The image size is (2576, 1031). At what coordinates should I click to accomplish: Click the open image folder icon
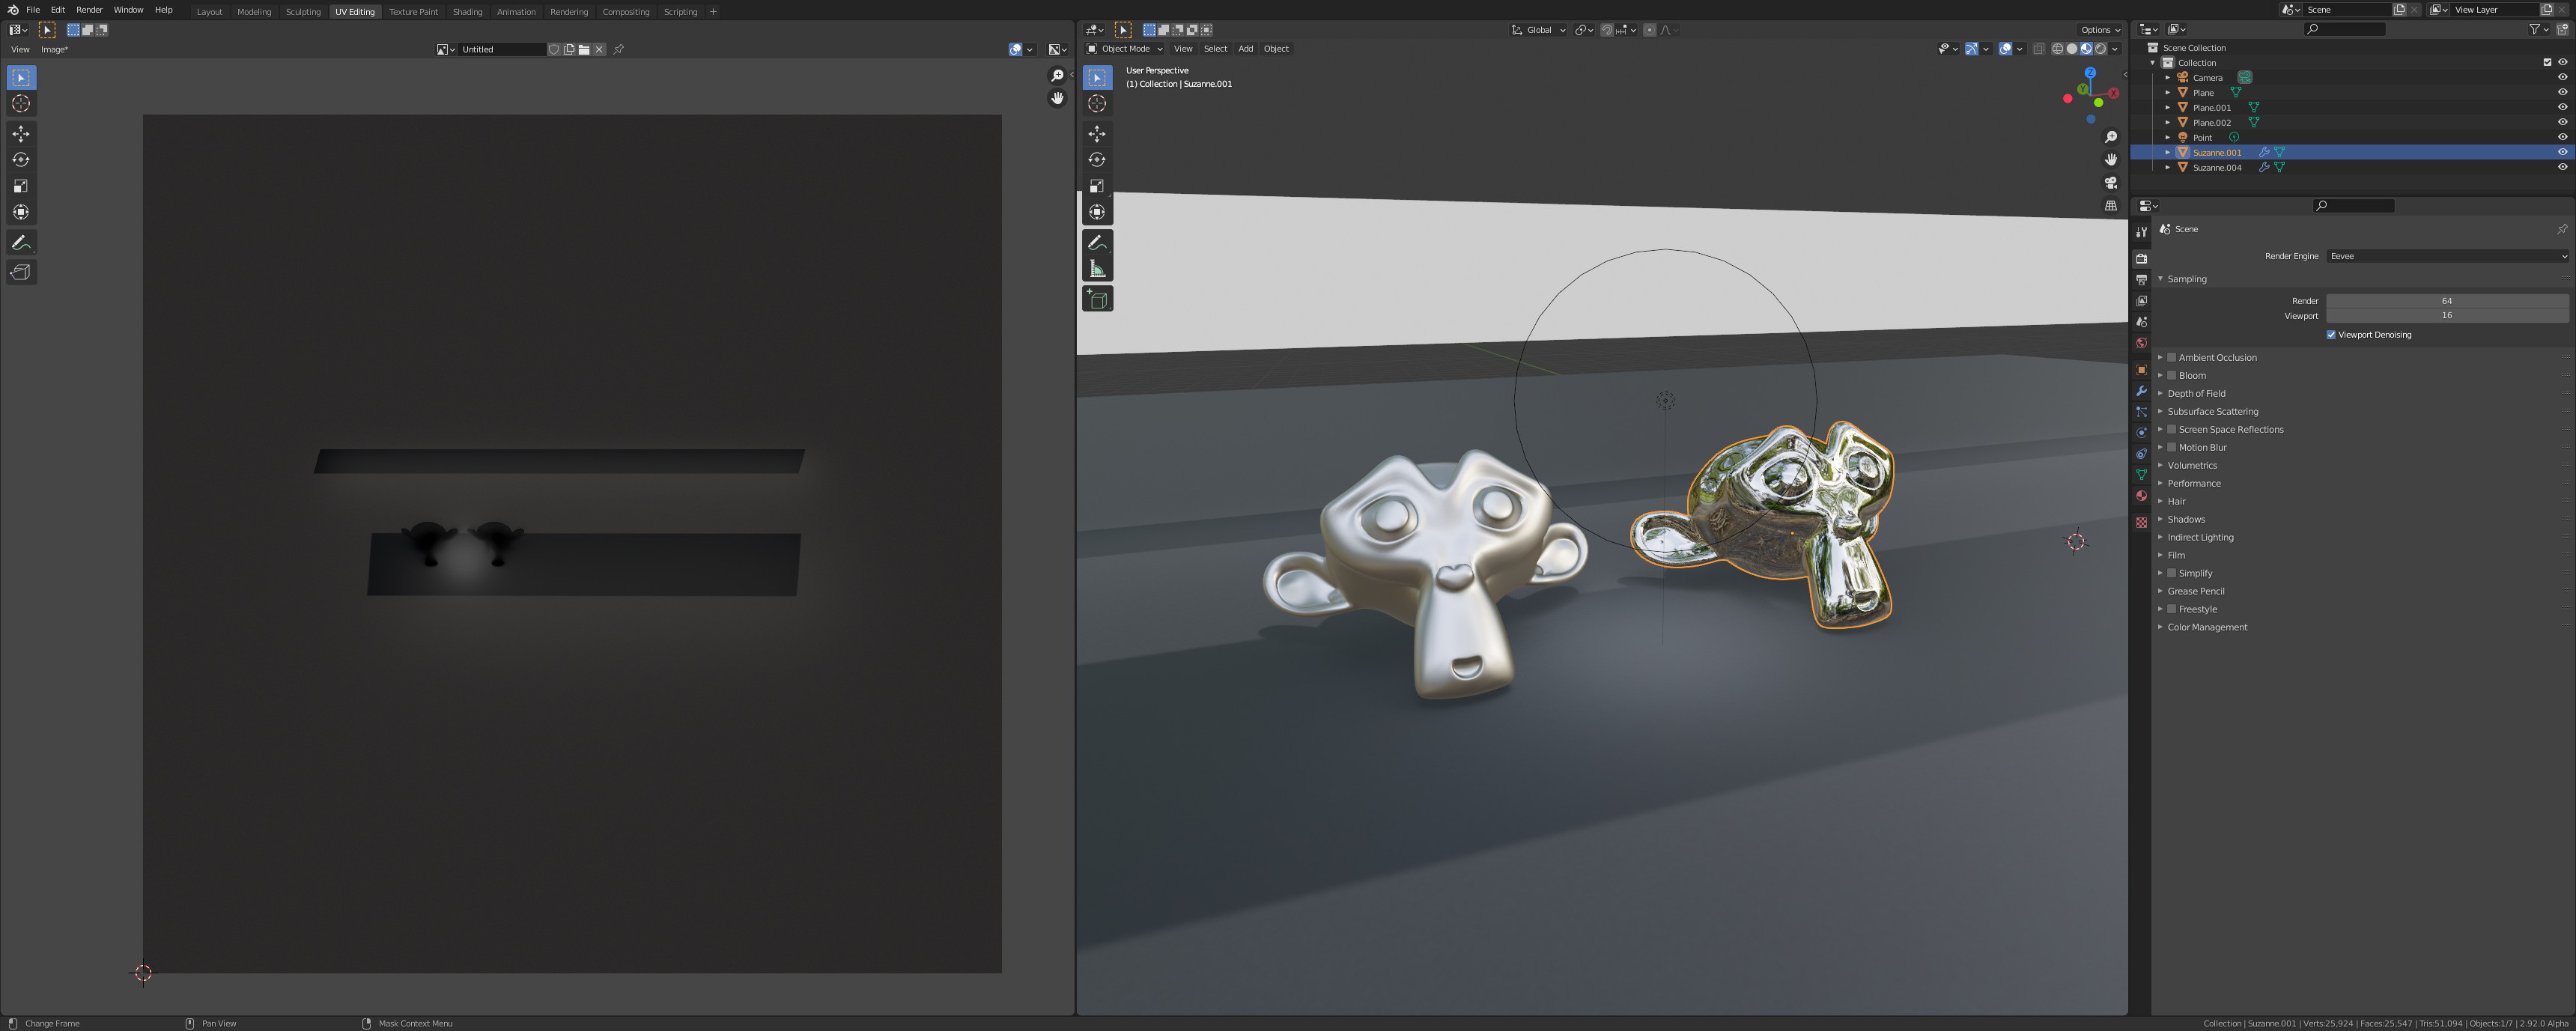tap(584, 49)
